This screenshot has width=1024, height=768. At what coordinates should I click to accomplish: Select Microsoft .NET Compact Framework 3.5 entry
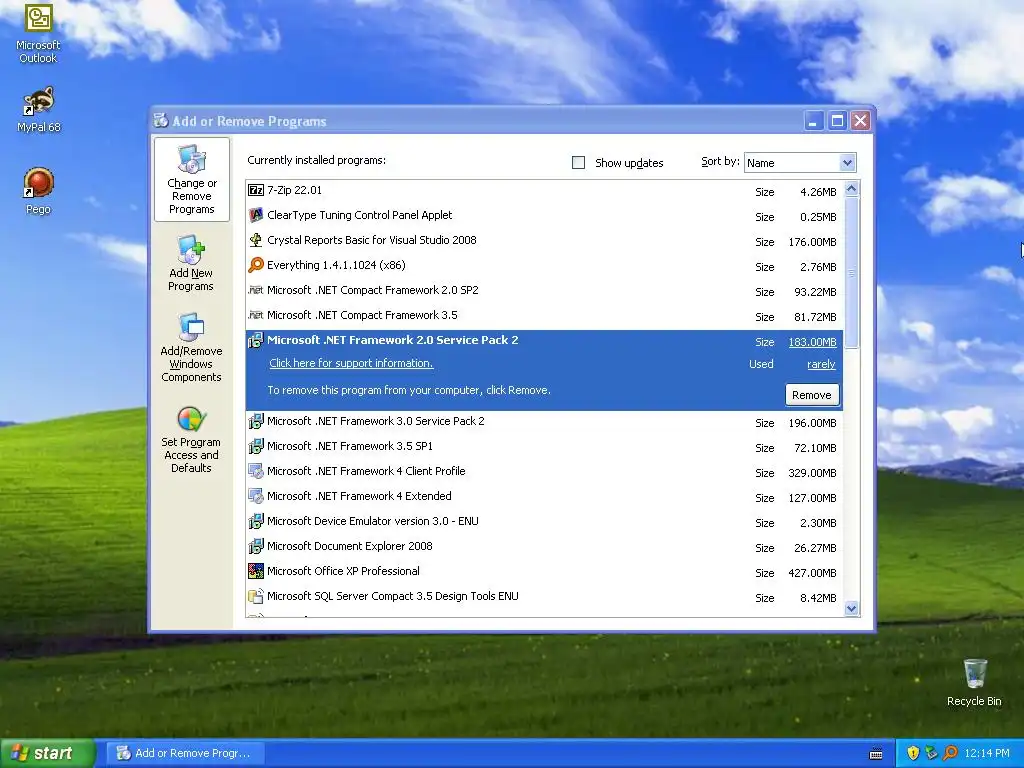[544, 315]
